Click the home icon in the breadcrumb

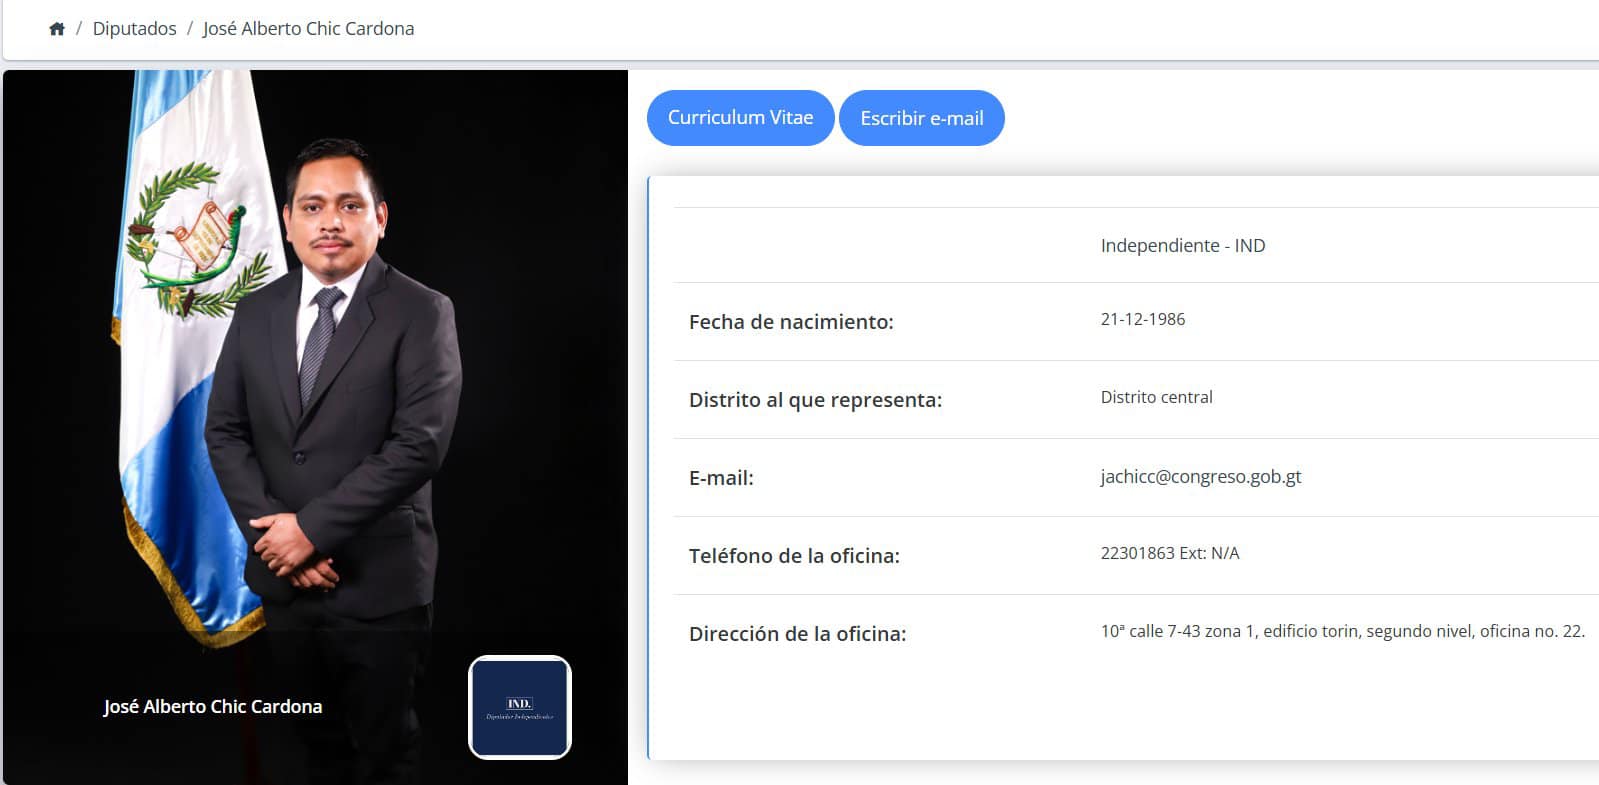pyautogui.click(x=57, y=29)
